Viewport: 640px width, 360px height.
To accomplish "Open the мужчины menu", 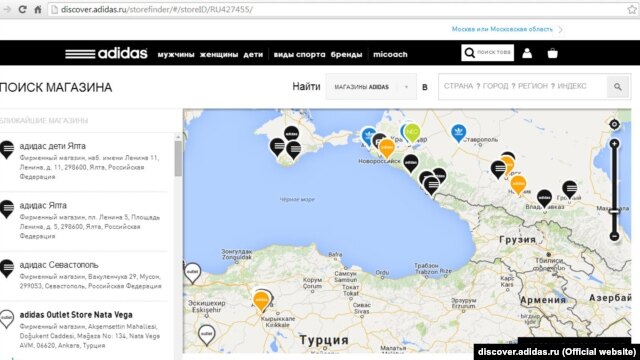I will tap(176, 54).
